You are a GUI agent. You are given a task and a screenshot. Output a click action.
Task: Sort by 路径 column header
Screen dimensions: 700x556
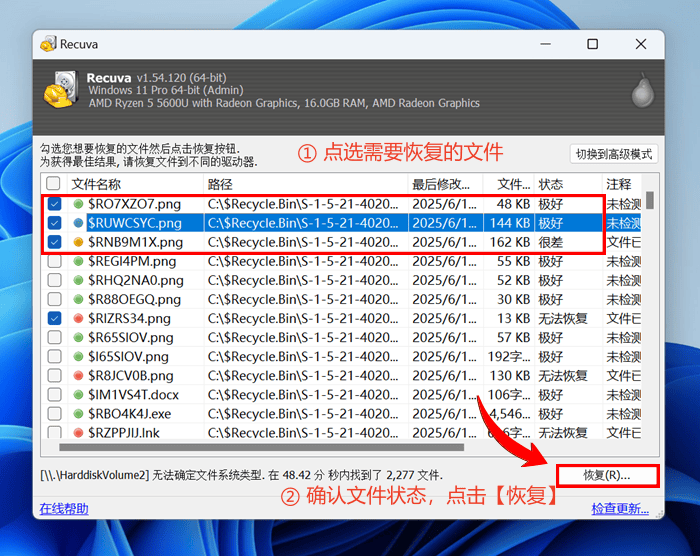click(x=306, y=184)
